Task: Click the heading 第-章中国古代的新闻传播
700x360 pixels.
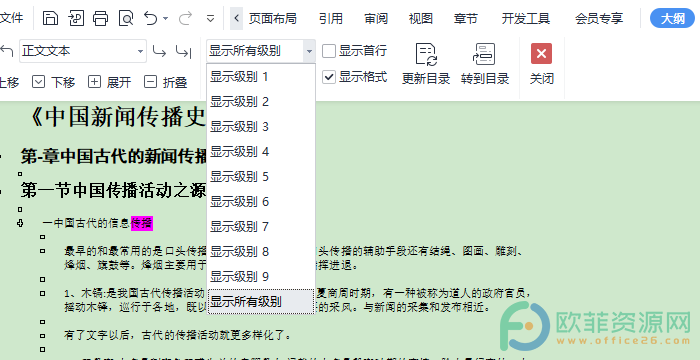Action: [x=113, y=157]
